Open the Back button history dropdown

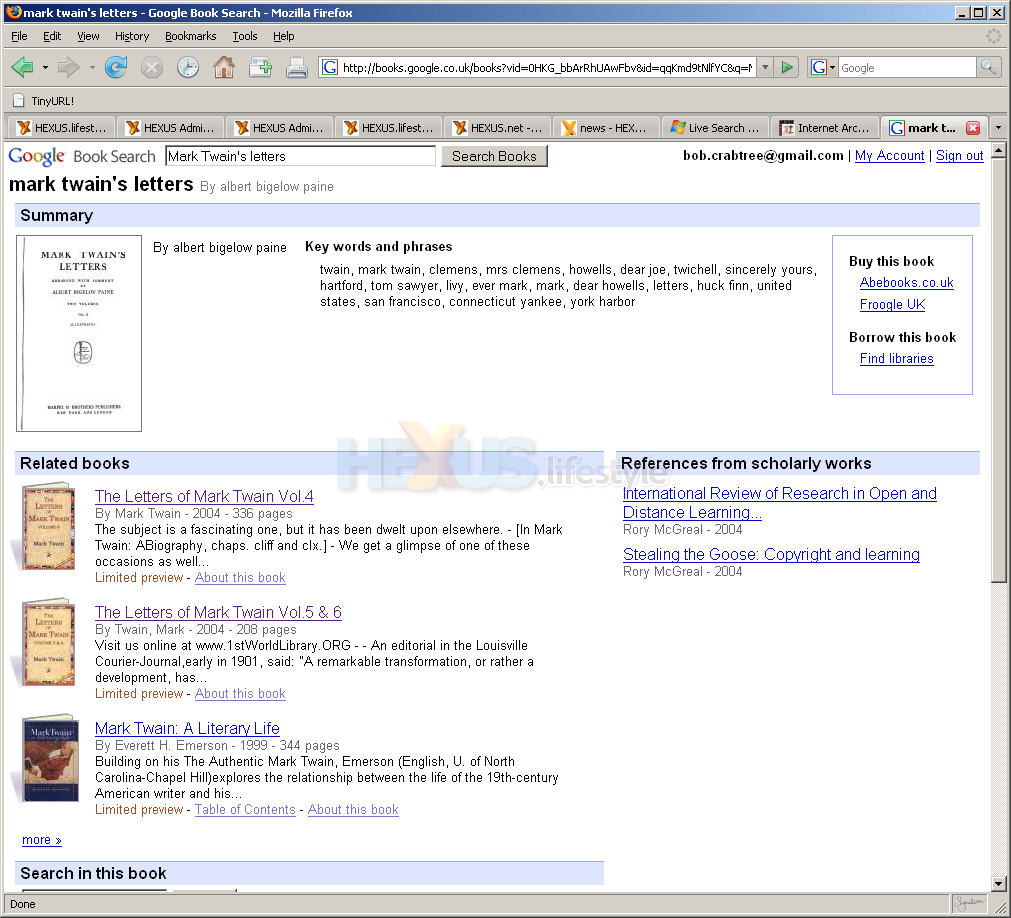click(45, 67)
